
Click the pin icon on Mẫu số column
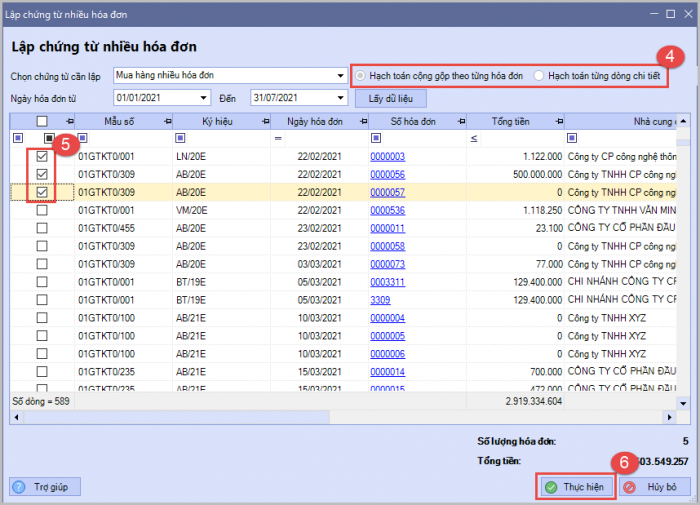[166, 121]
